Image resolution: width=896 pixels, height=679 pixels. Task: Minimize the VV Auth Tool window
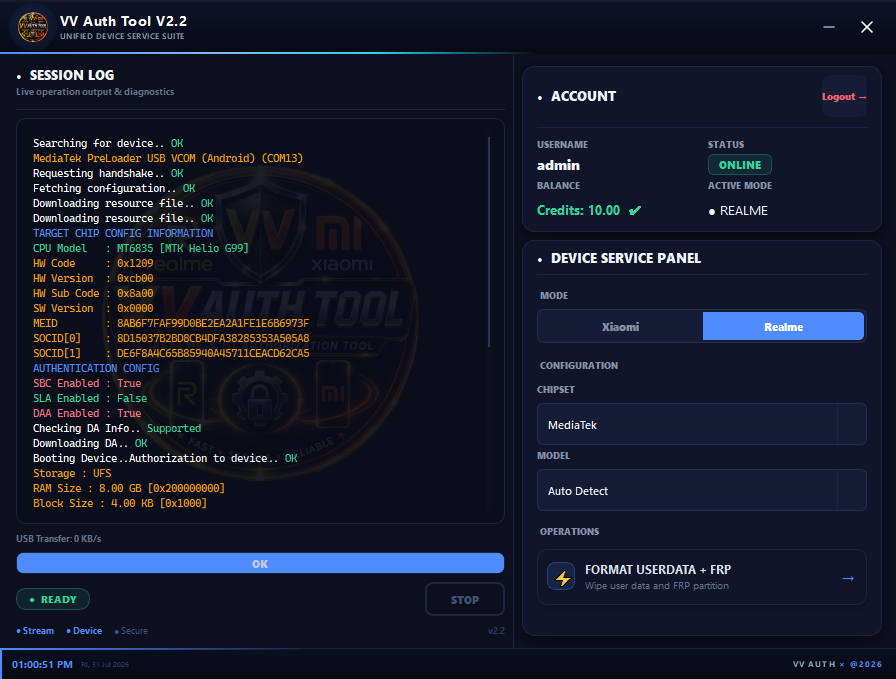829,27
